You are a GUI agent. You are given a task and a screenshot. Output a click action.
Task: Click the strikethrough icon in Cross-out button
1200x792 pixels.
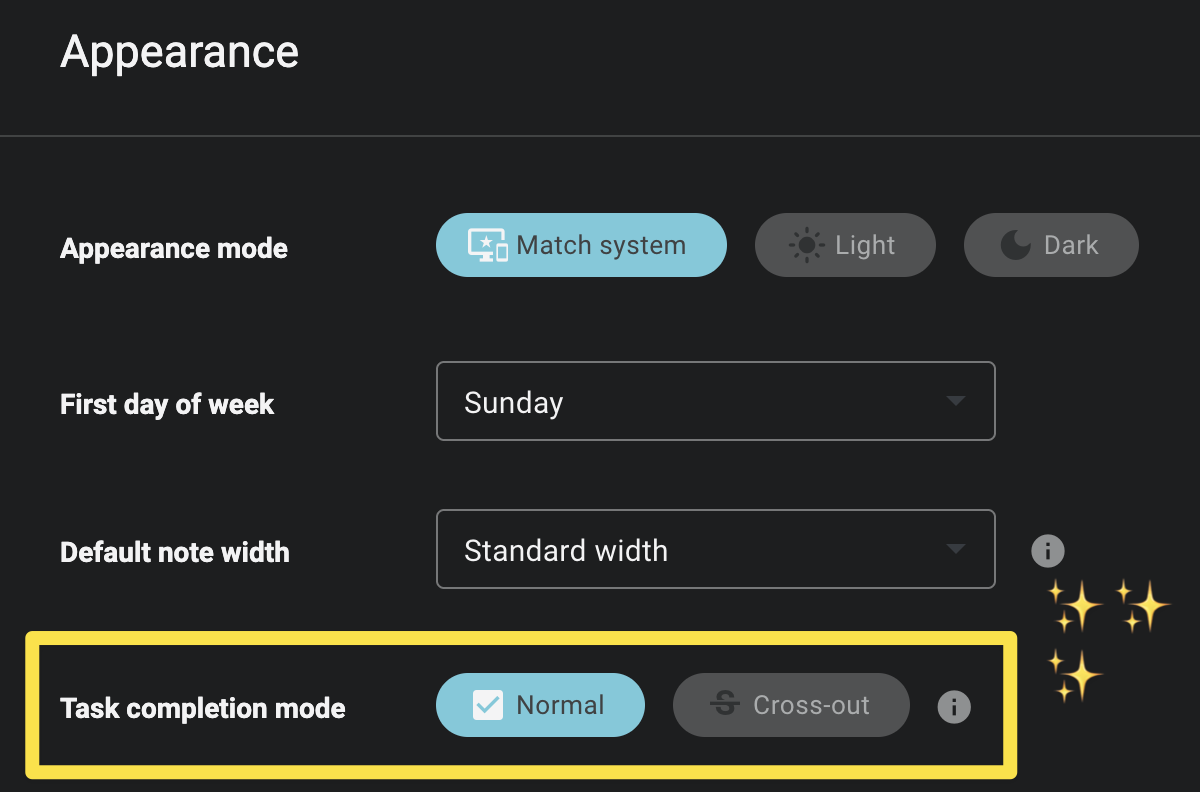725,706
